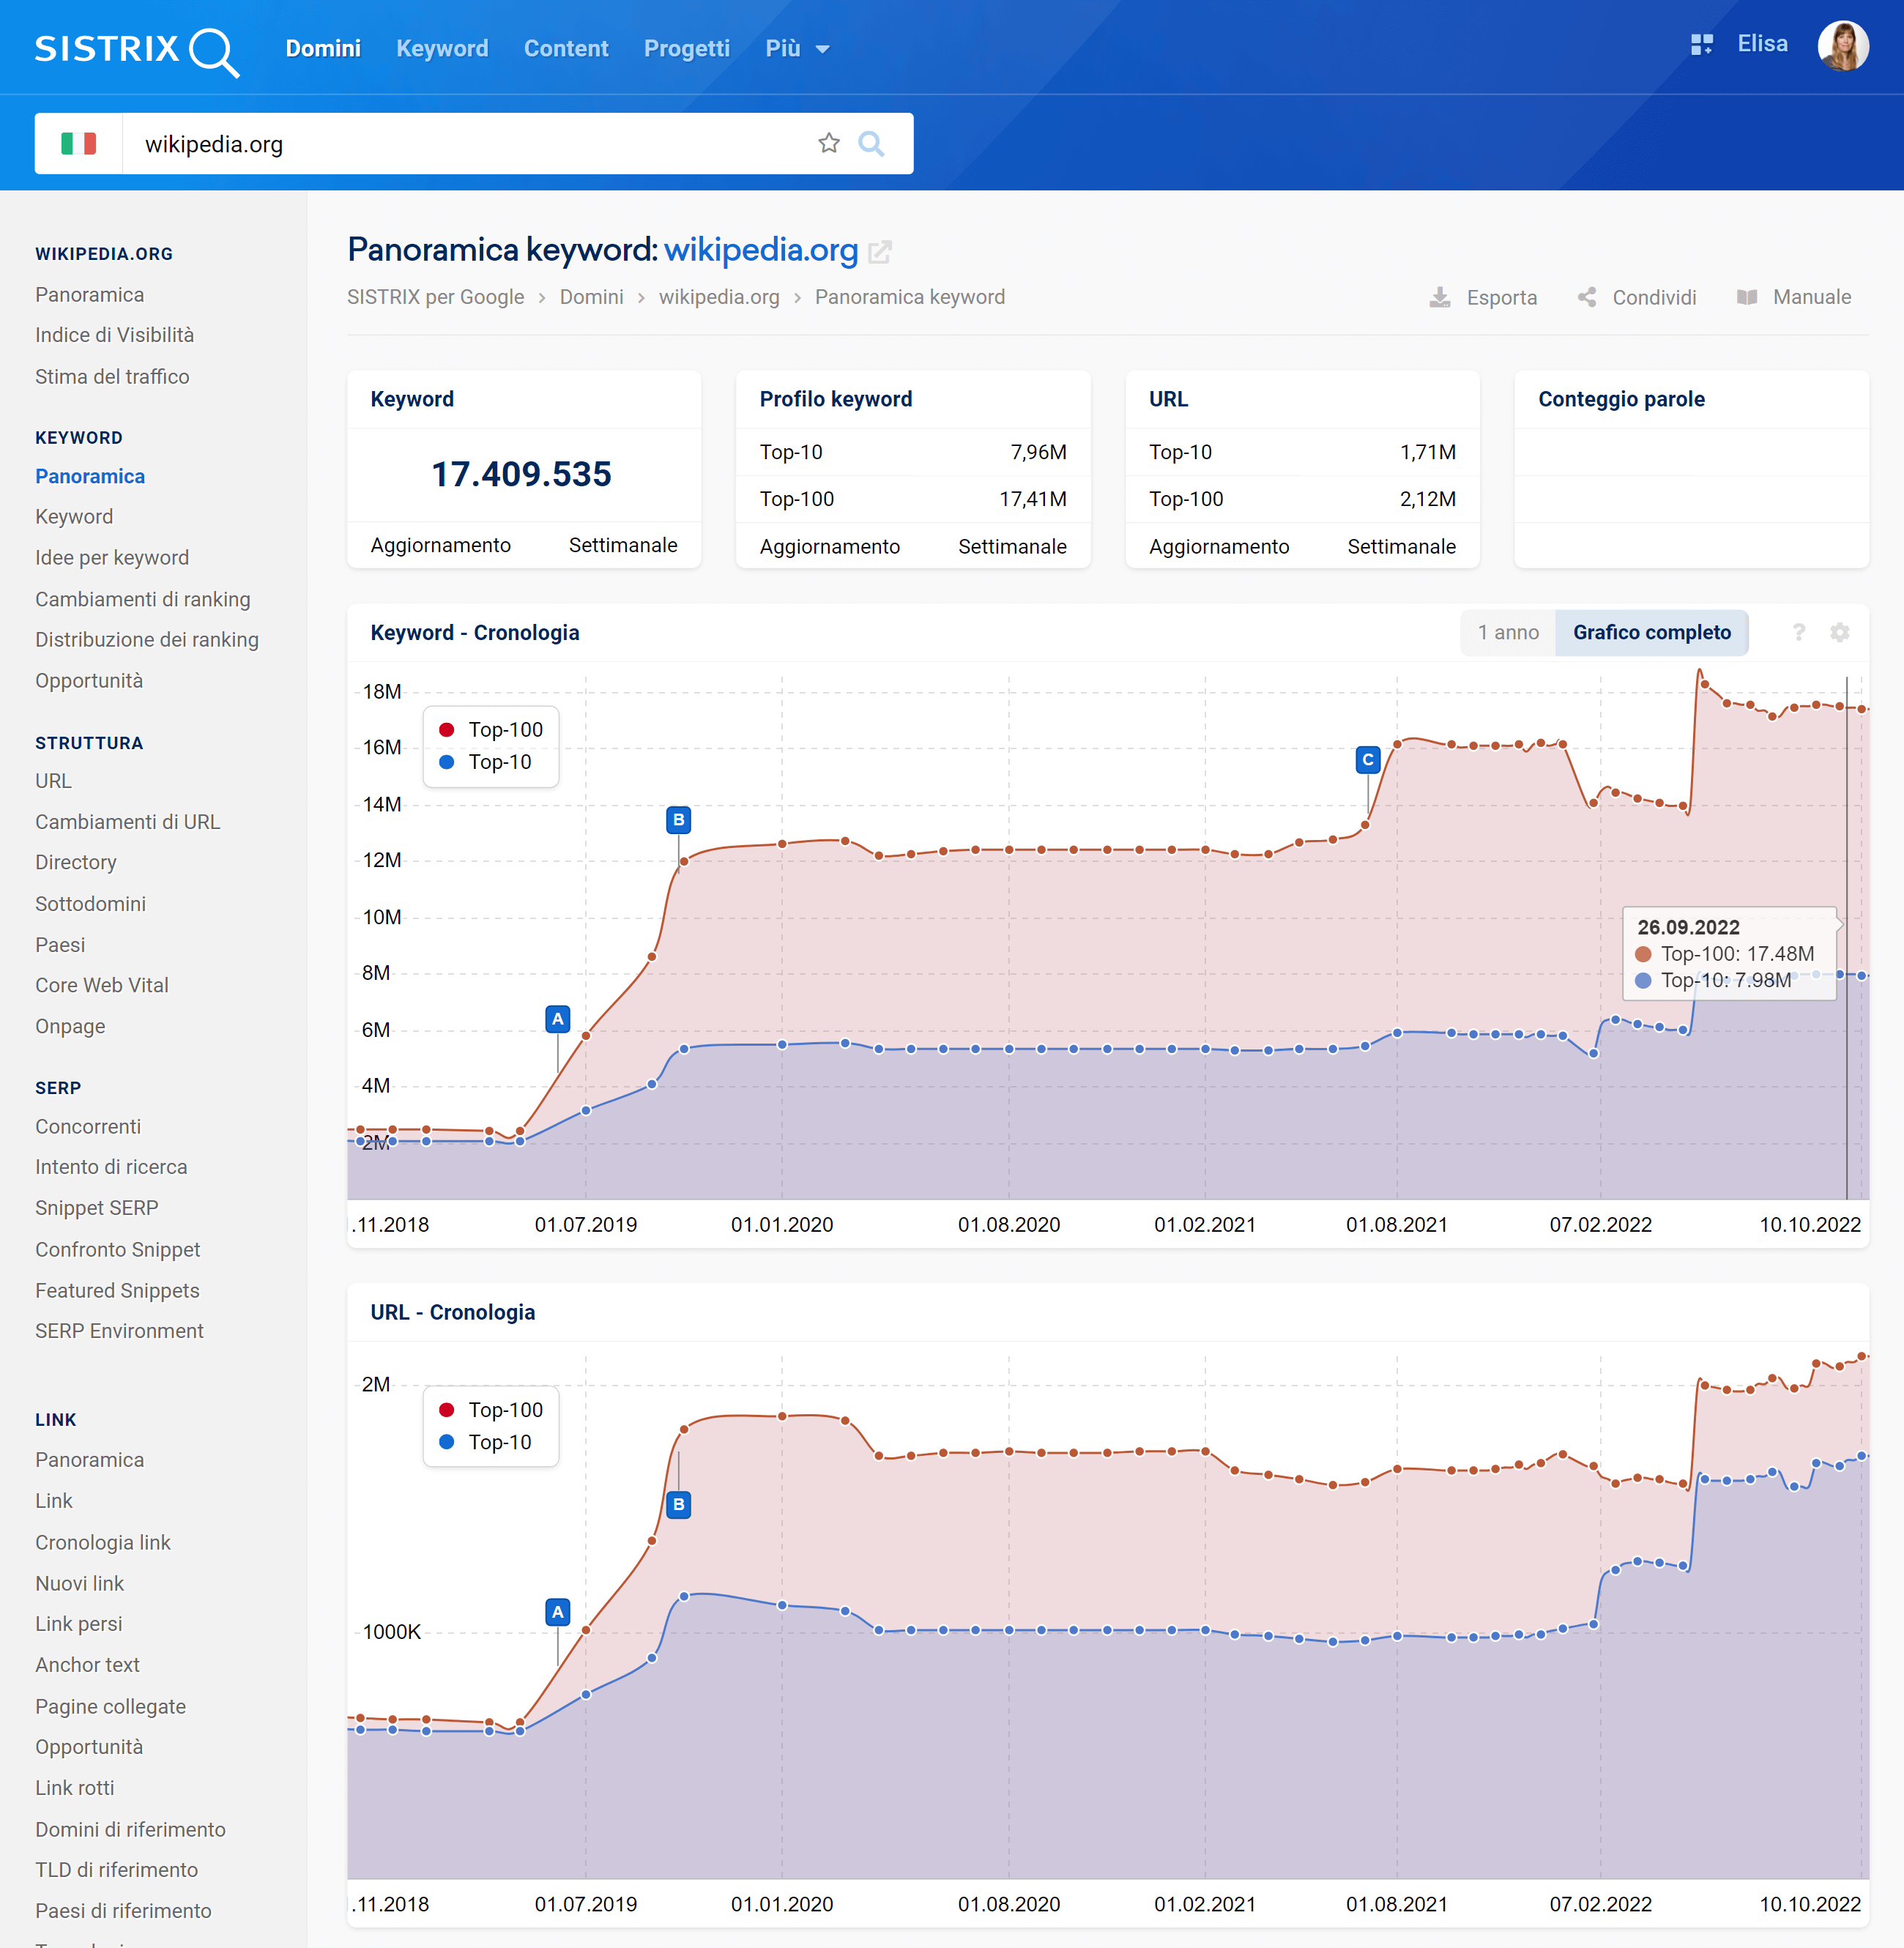1904x1948 pixels.
Task: Click the Condividi button label
Action: point(1654,298)
